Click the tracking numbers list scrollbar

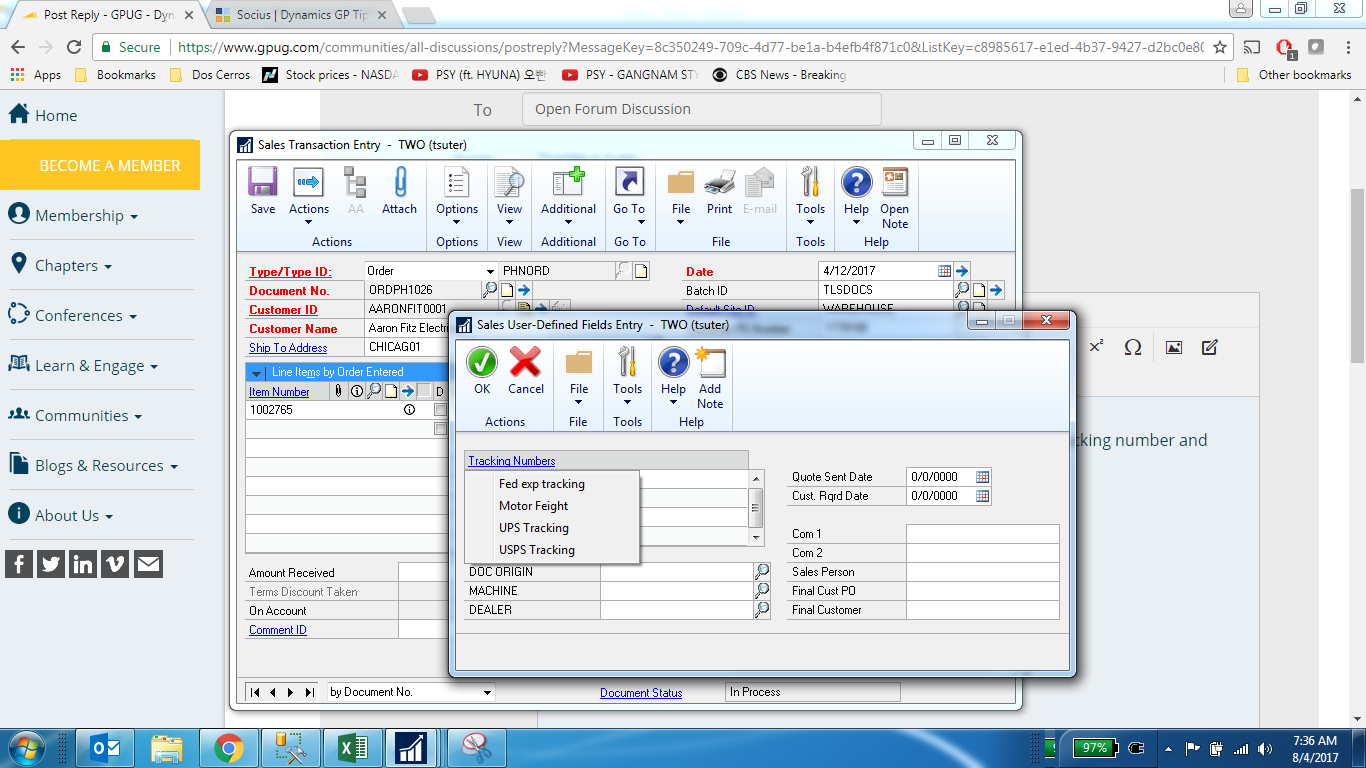756,508
